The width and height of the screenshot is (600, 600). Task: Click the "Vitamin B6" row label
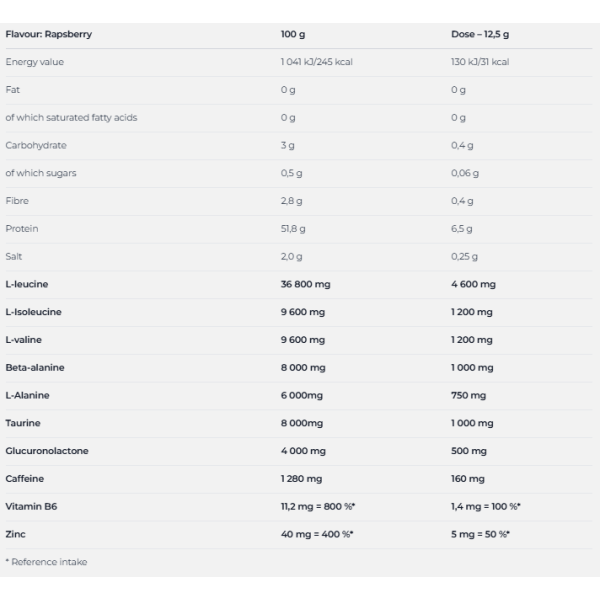(31, 506)
